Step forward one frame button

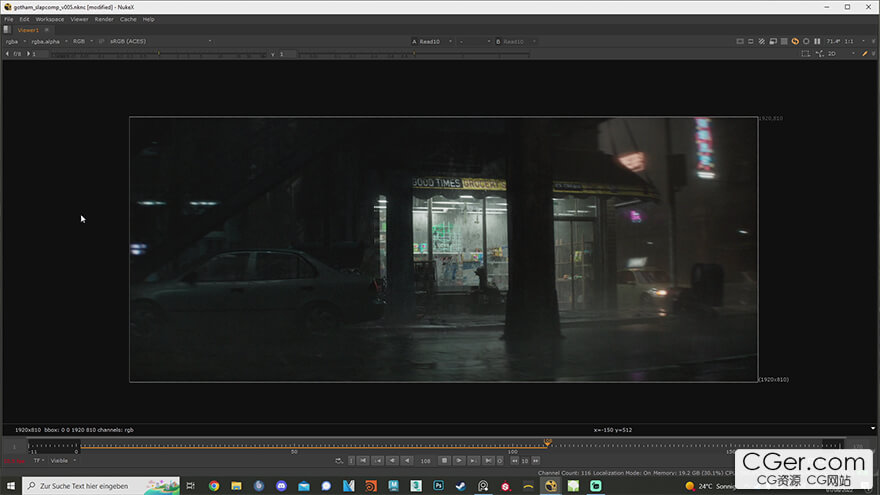point(473,461)
